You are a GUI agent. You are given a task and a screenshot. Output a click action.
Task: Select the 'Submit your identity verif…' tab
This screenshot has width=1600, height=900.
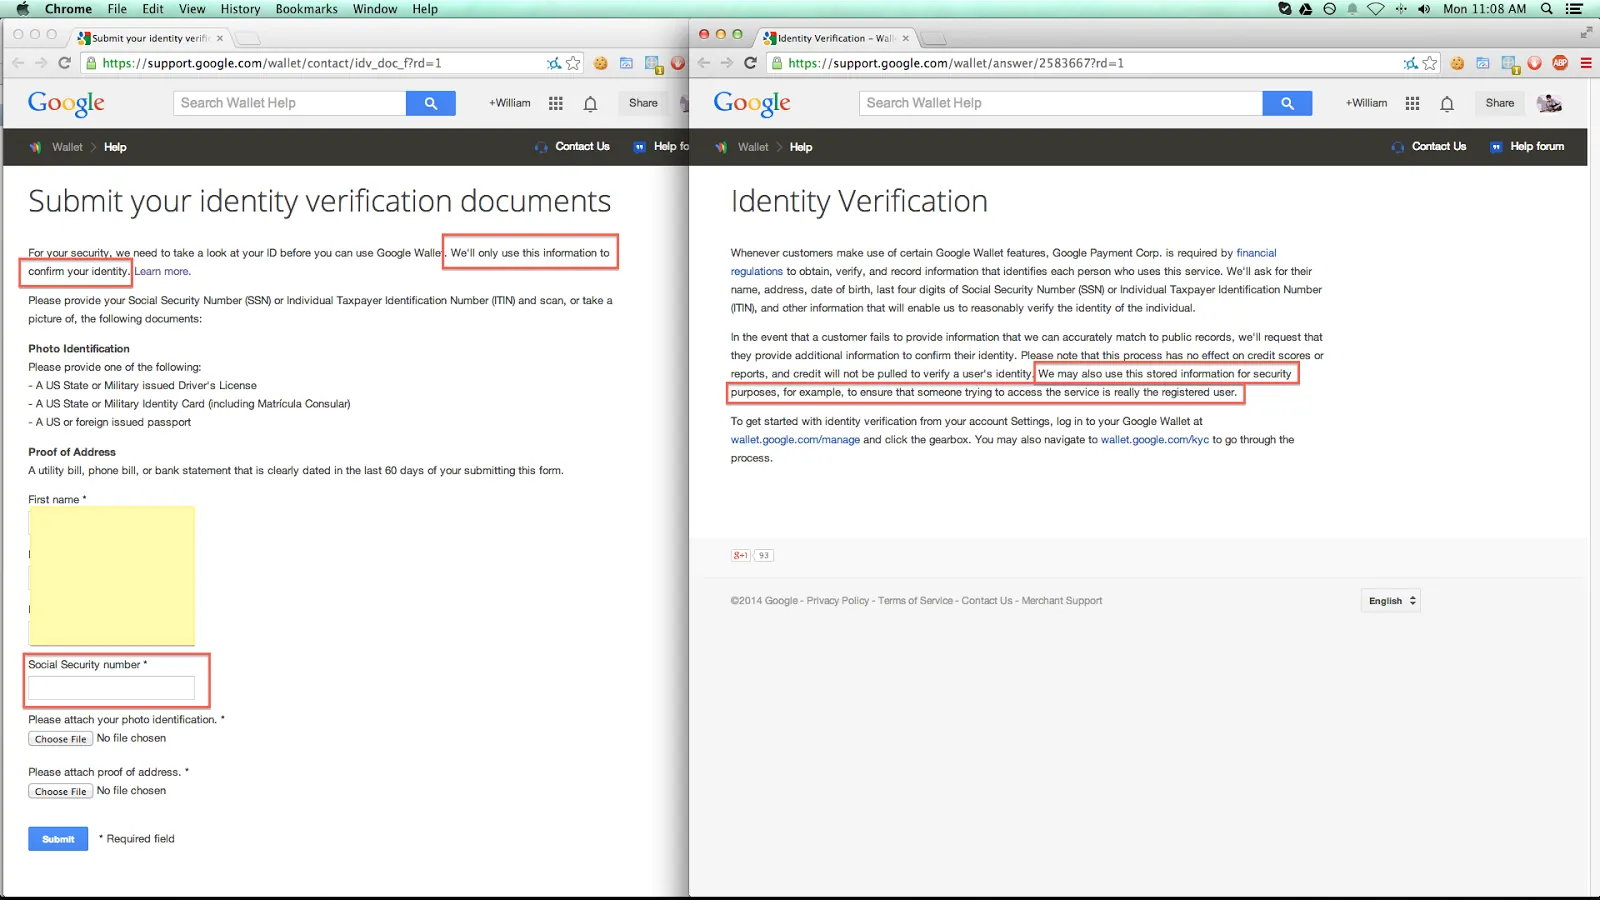click(x=150, y=38)
